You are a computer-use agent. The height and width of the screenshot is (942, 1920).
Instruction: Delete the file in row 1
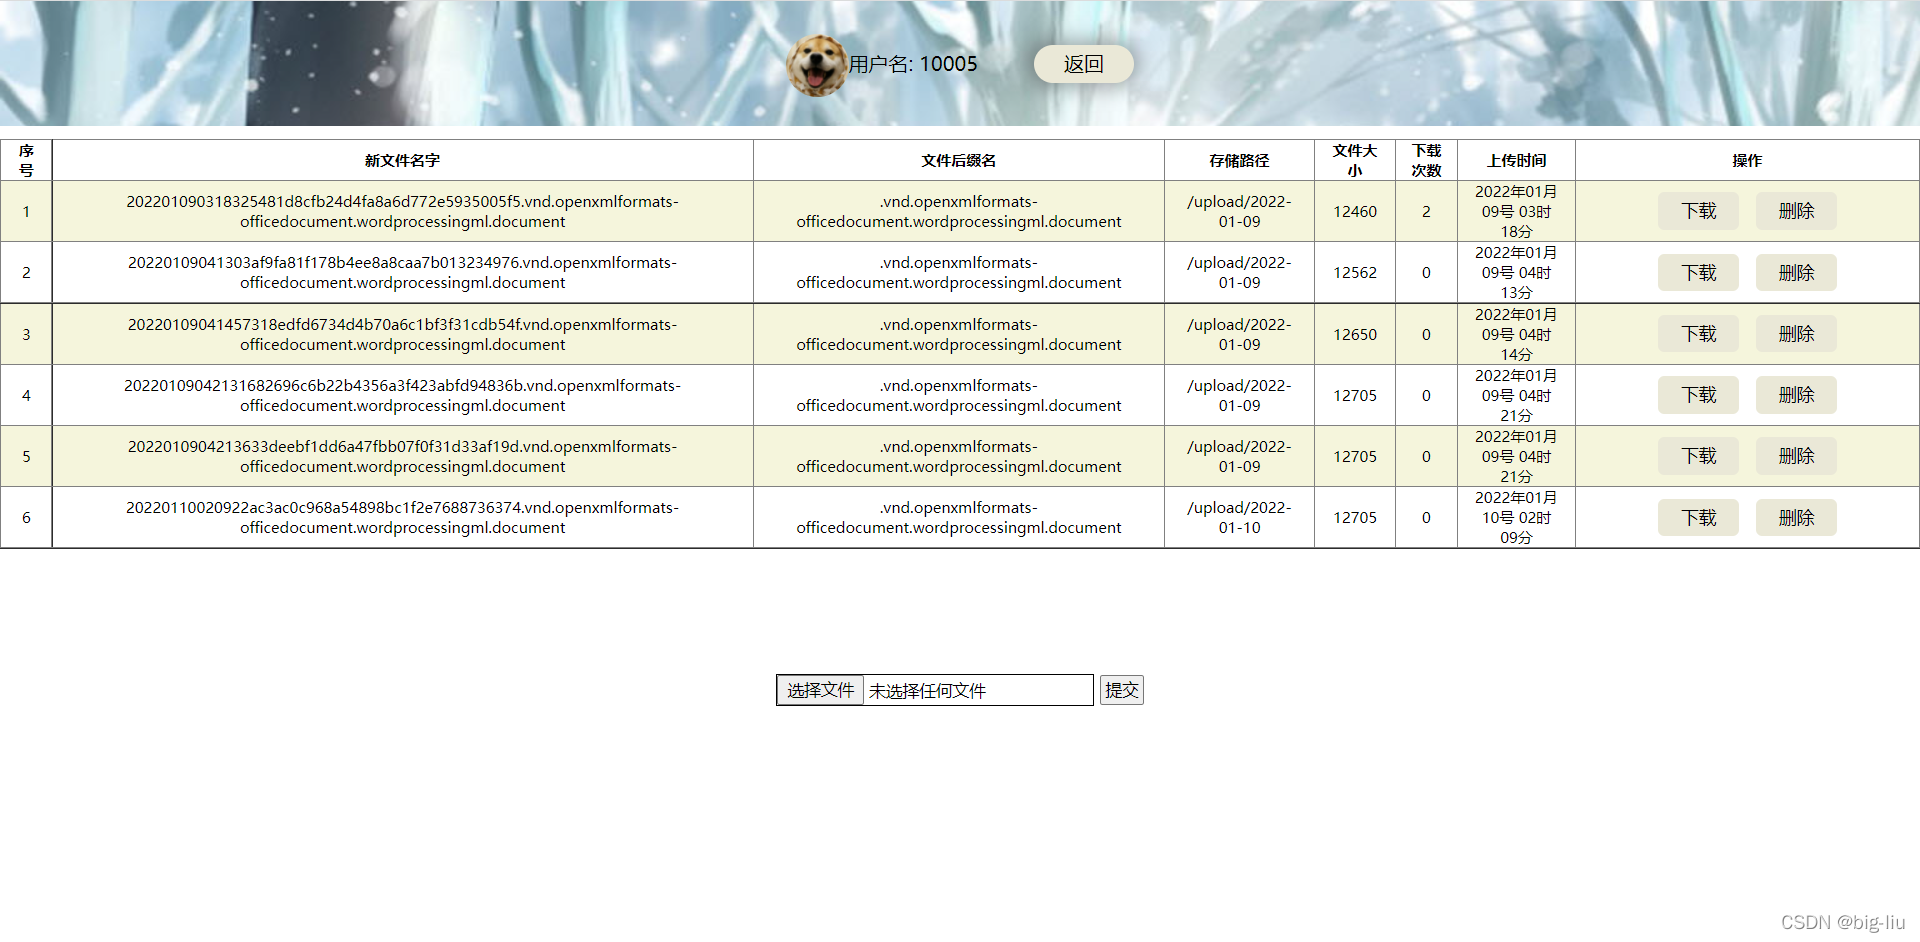pyautogui.click(x=1796, y=211)
